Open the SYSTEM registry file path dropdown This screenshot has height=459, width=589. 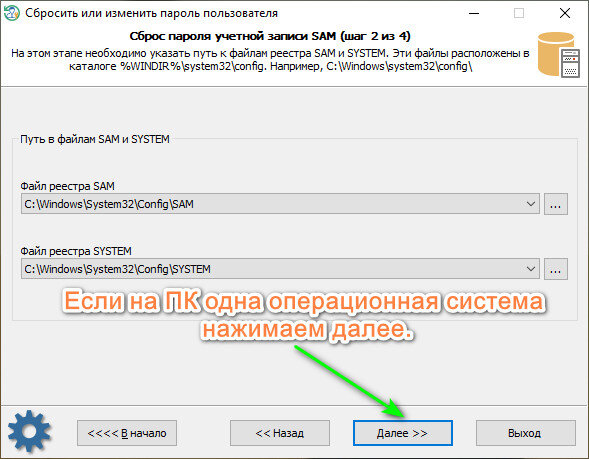pyautogui.click(x=530, y=269)
